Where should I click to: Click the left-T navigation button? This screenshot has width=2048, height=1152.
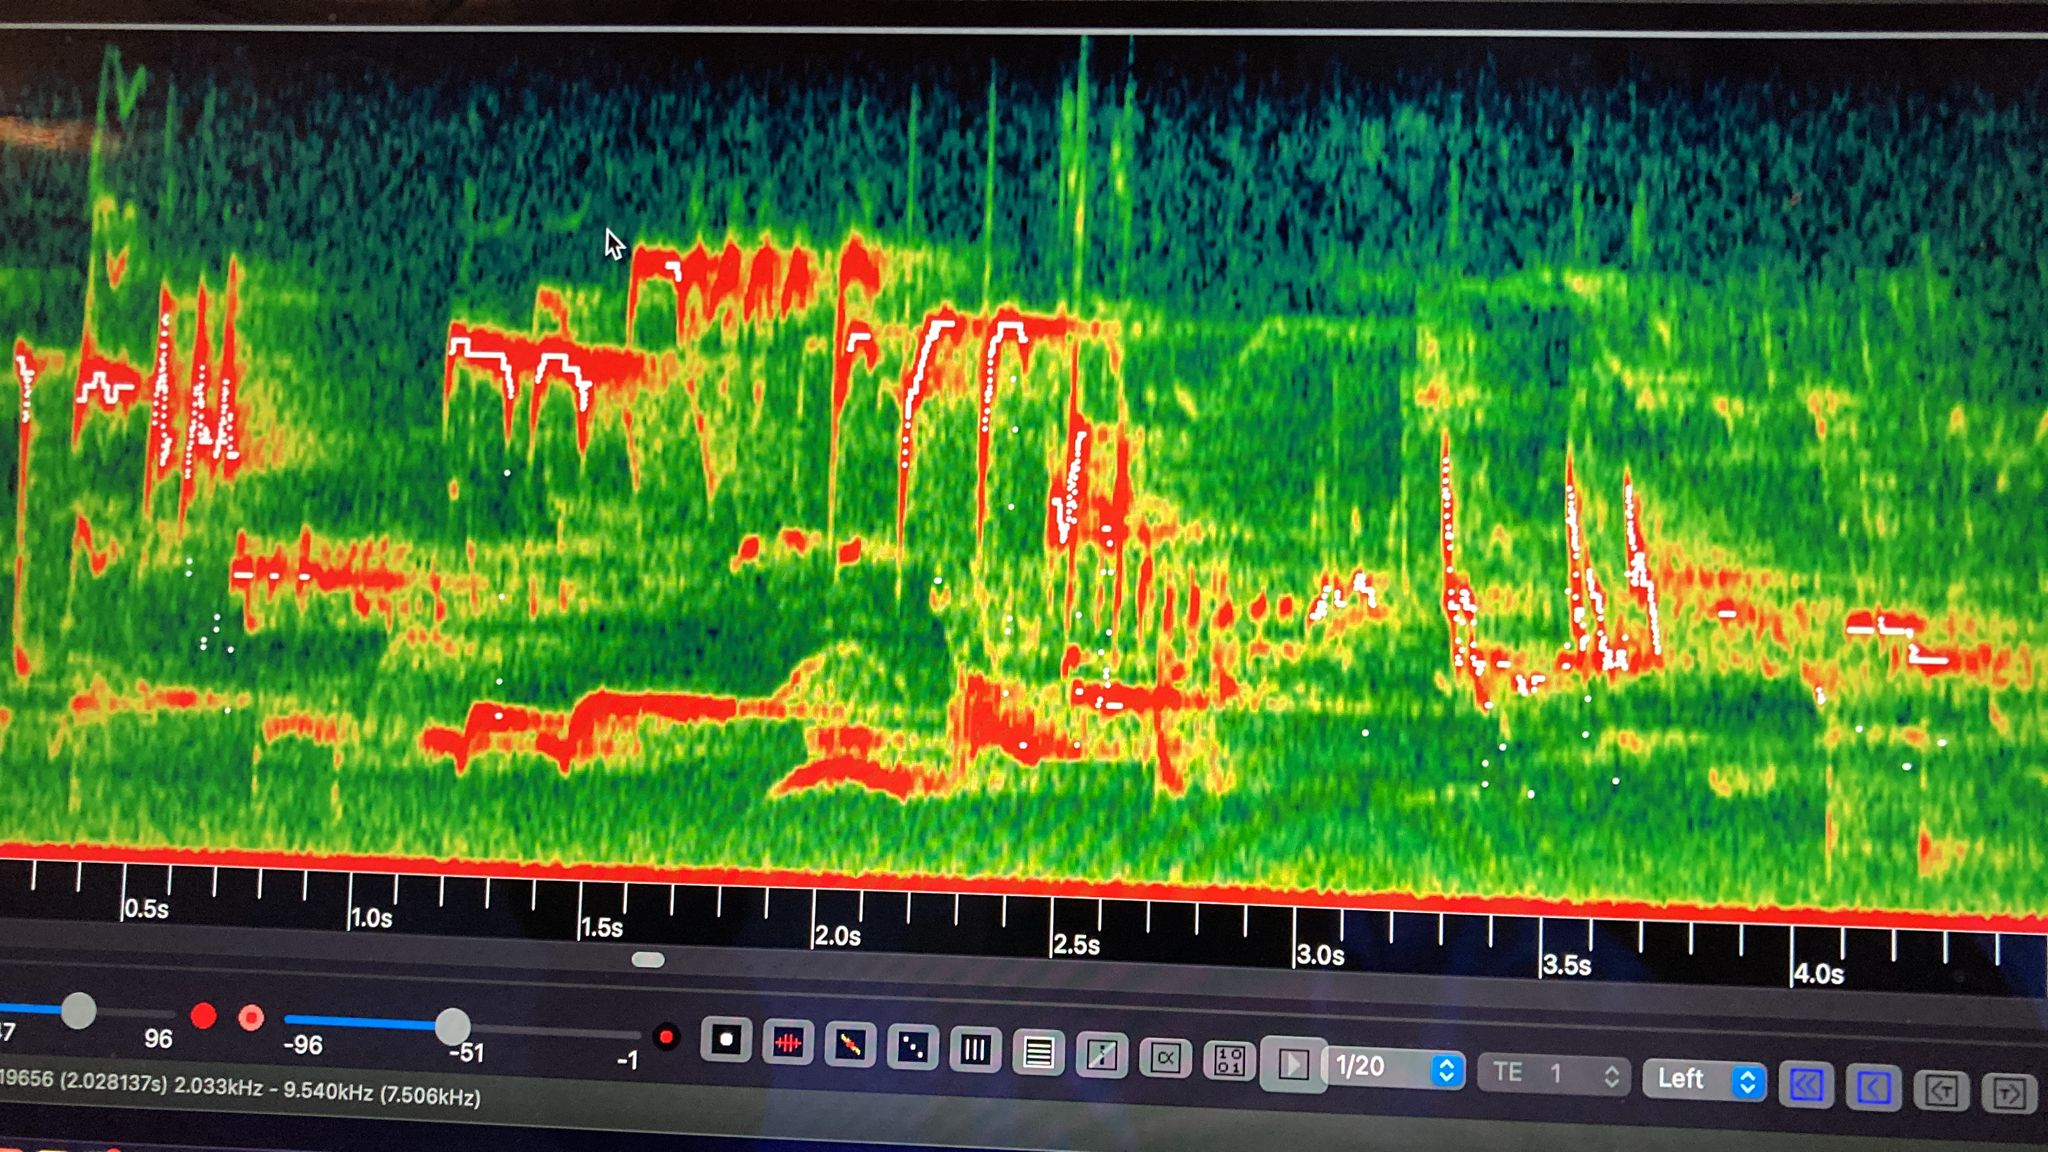click(x=1941, y=1091)
